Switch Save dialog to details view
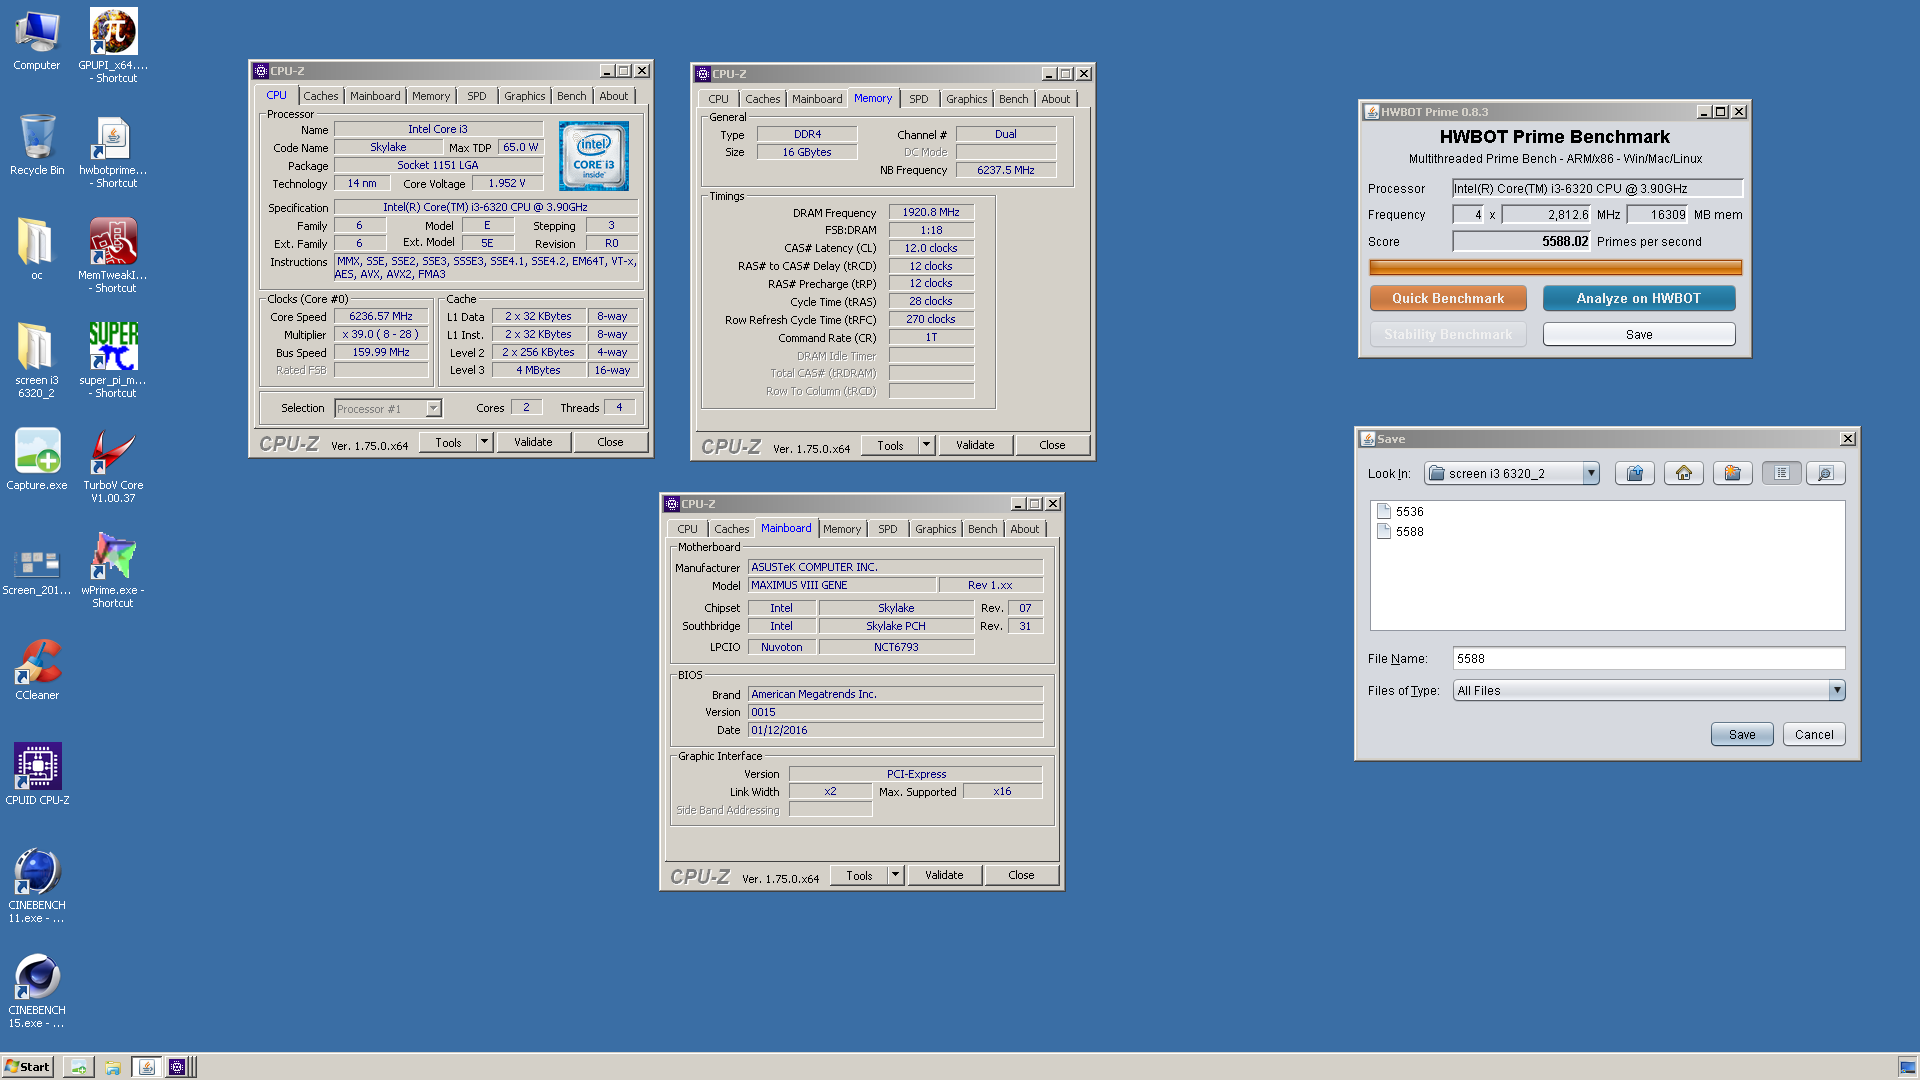The image size is (1920, 1080). pyautogui.click(x=1826, y=473)
